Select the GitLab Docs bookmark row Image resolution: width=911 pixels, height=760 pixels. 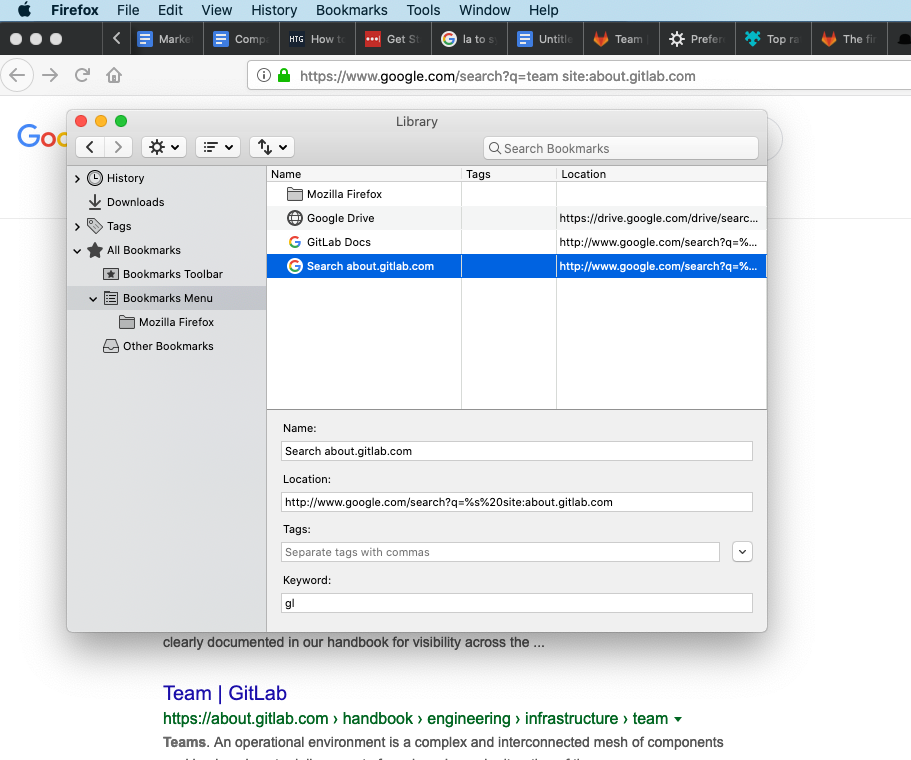point(517,242)
